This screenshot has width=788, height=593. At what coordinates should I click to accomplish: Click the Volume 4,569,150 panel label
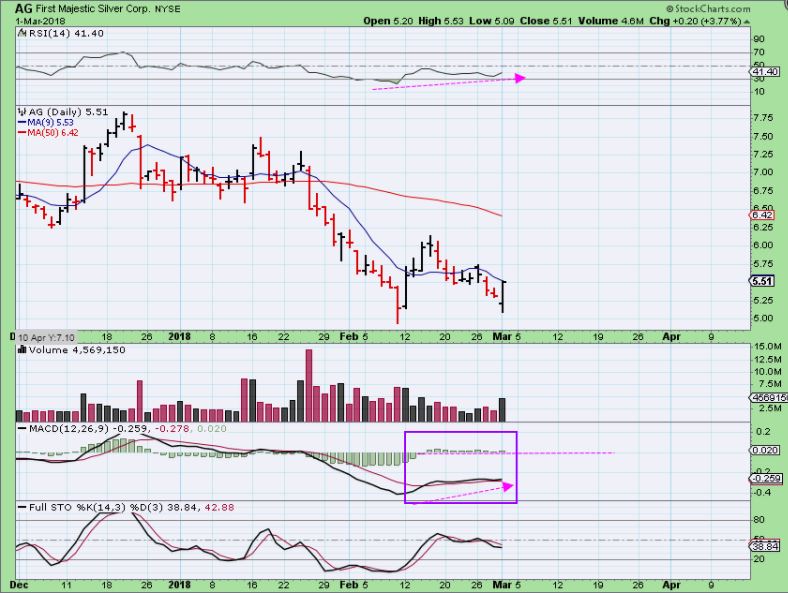77,350
